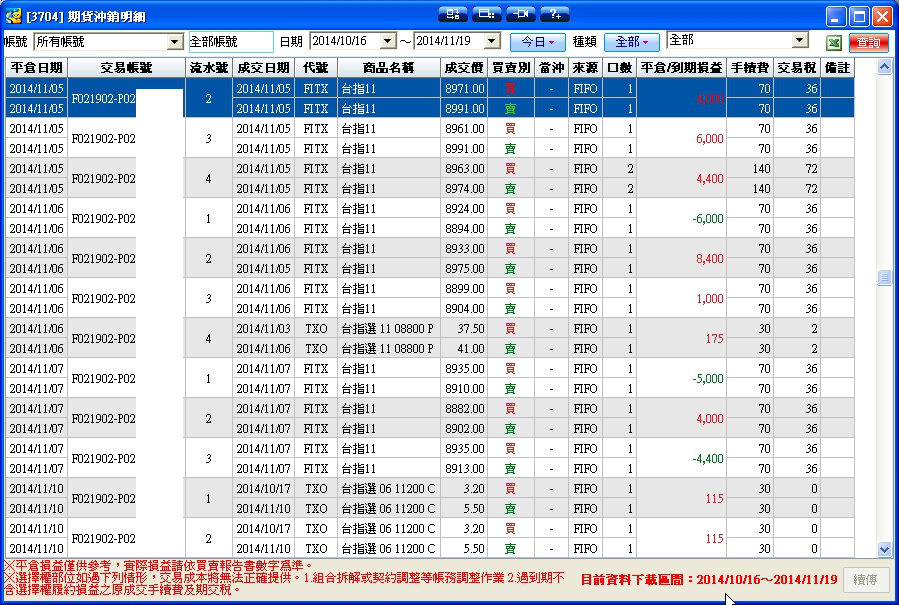Sort by the 交易帳號 column header
The width and height of the screenshot is (899, 605).
[127, 68]
